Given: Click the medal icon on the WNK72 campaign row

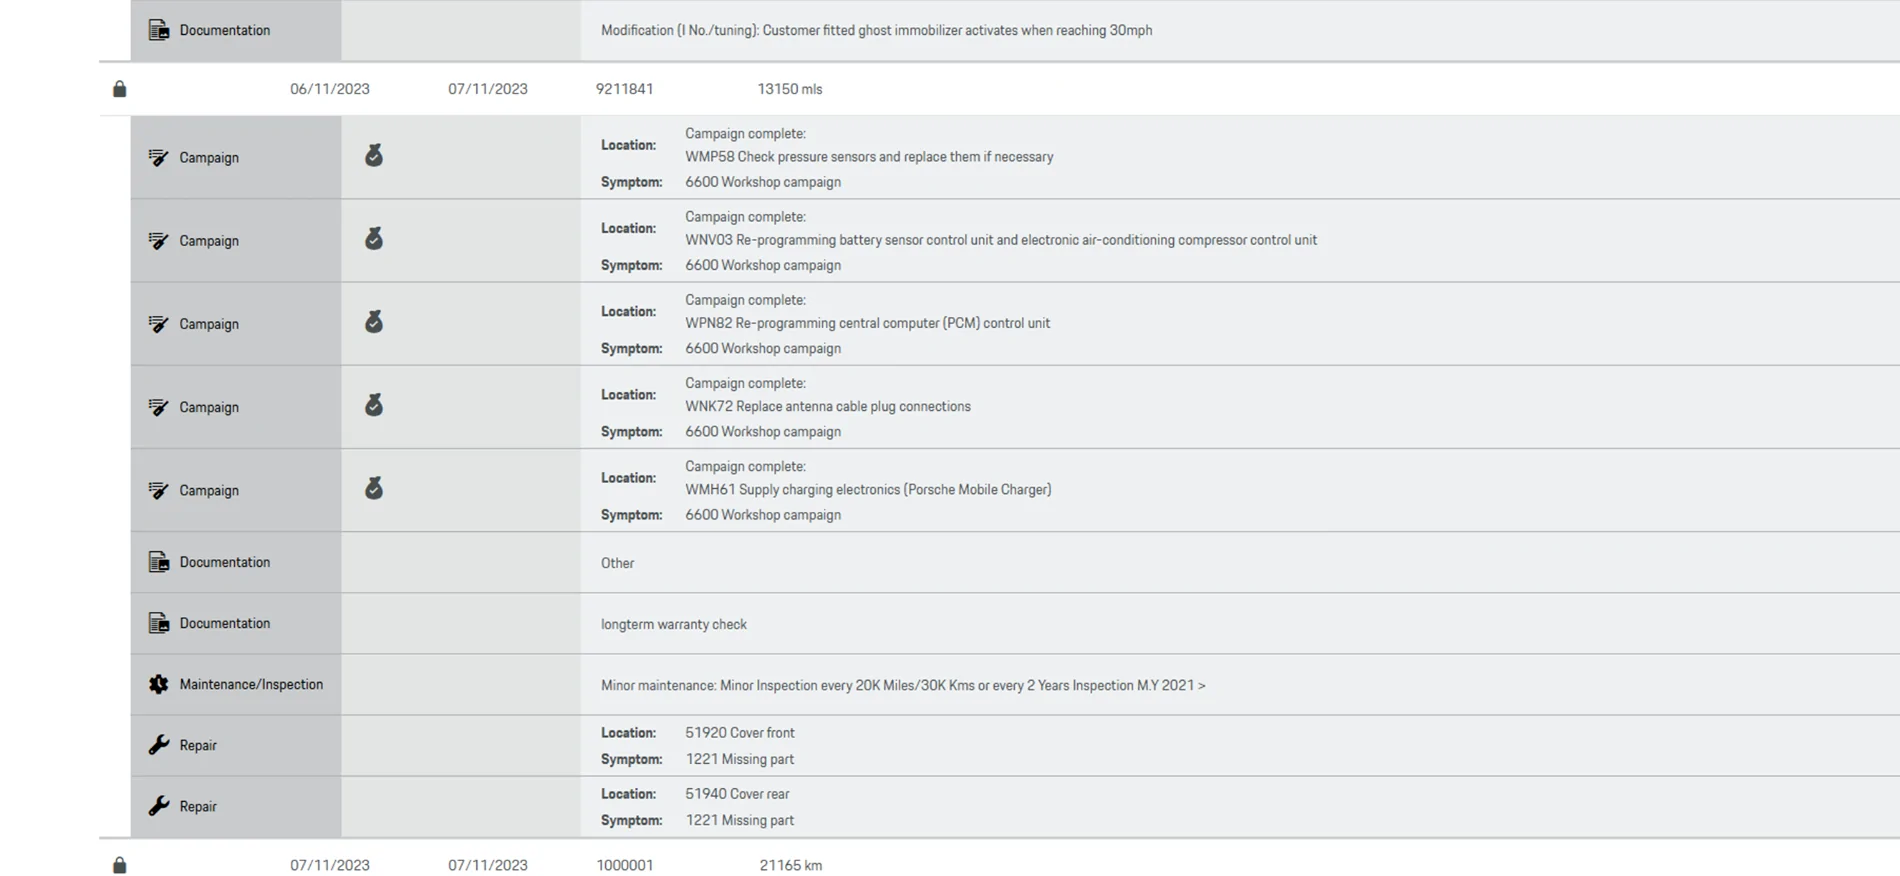Looking at the screenshot, I should (374, 404).
